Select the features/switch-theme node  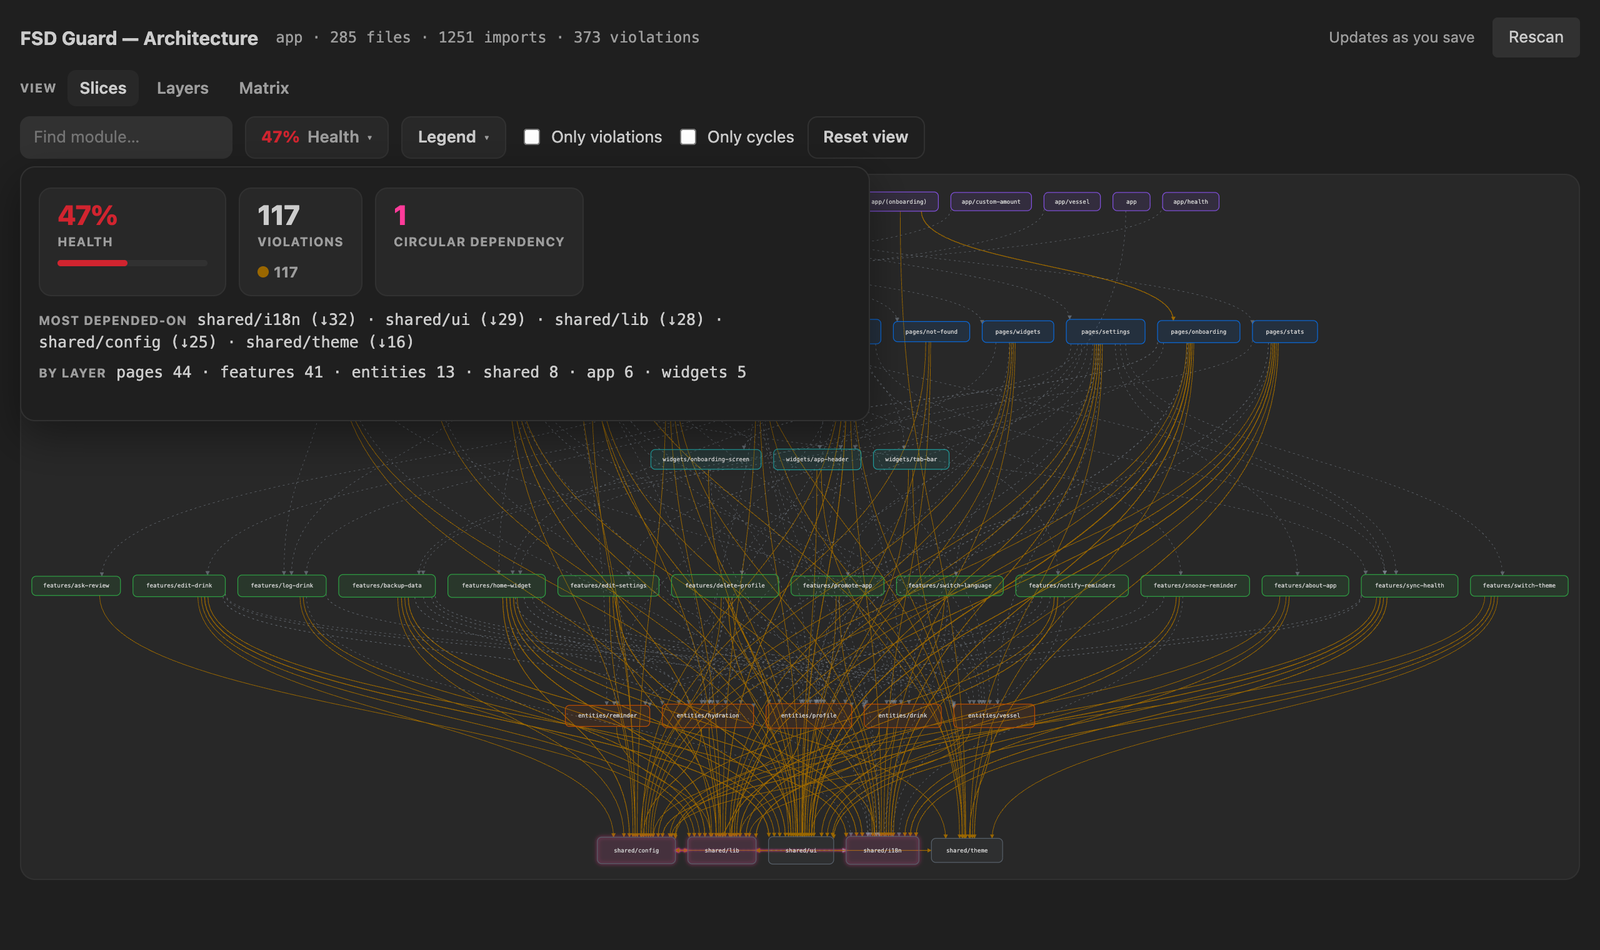1519,586
